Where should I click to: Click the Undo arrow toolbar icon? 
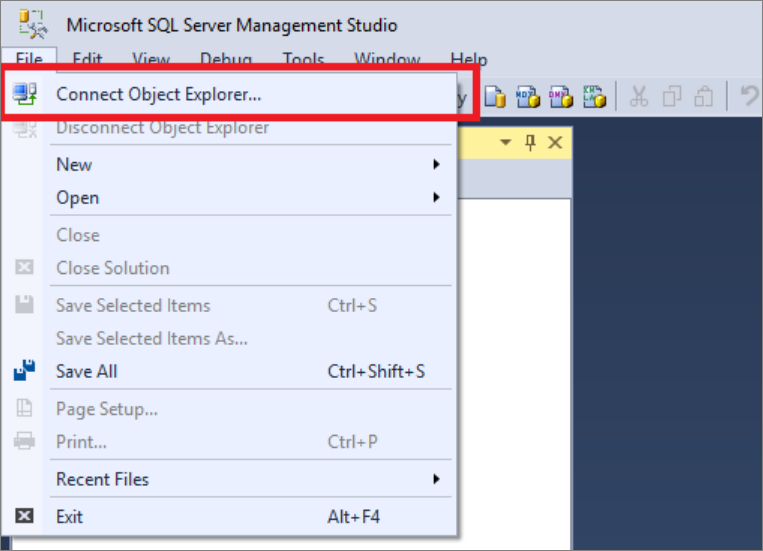tap(749, 96)
